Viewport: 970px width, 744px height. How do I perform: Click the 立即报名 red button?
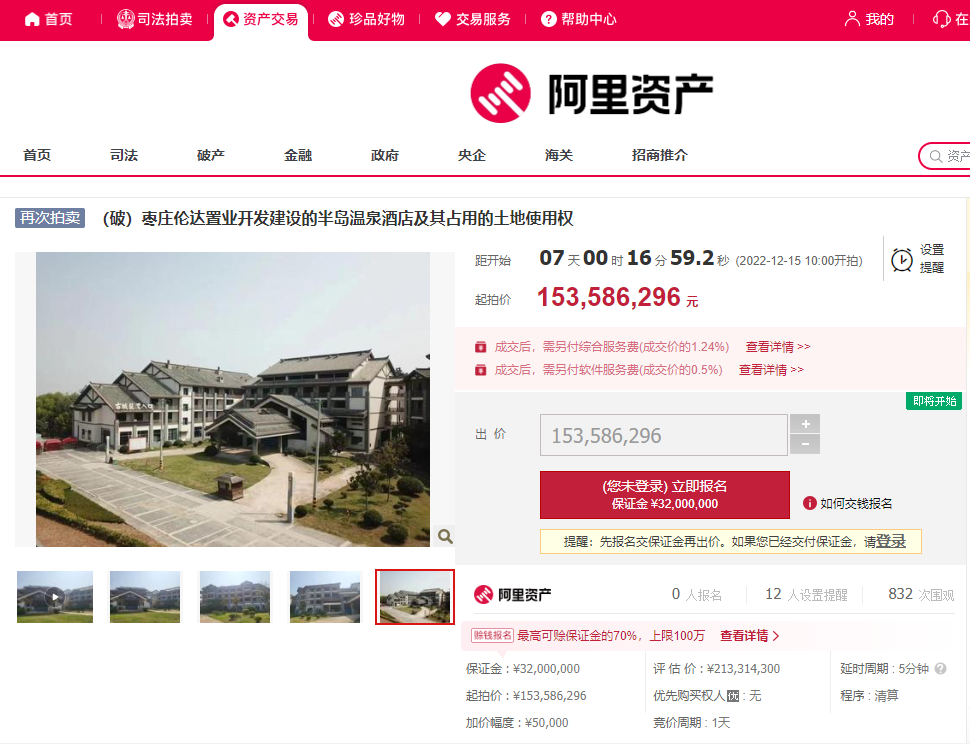[664, 495]
